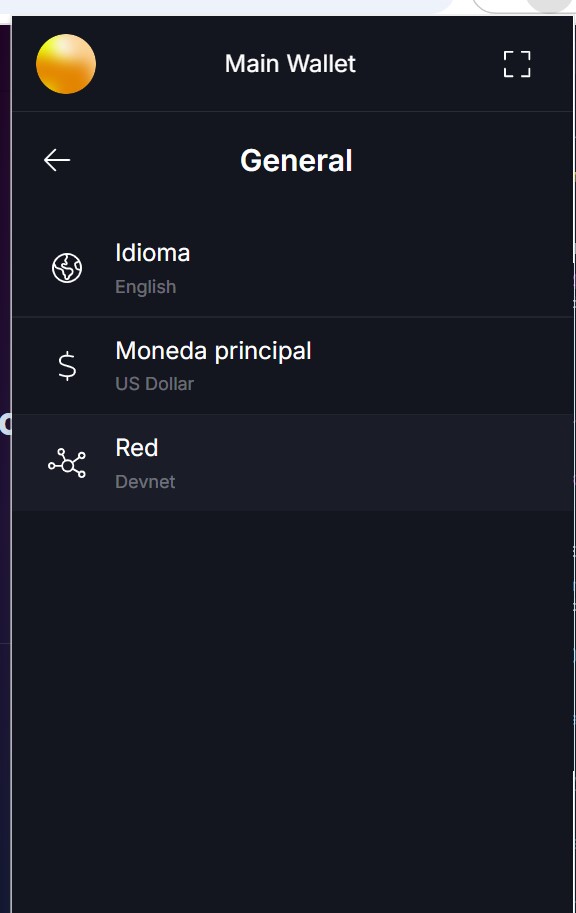The width and height of the screenshot is (576, 913).
Task: Click the Moneda principal label text
Action: 213,351
